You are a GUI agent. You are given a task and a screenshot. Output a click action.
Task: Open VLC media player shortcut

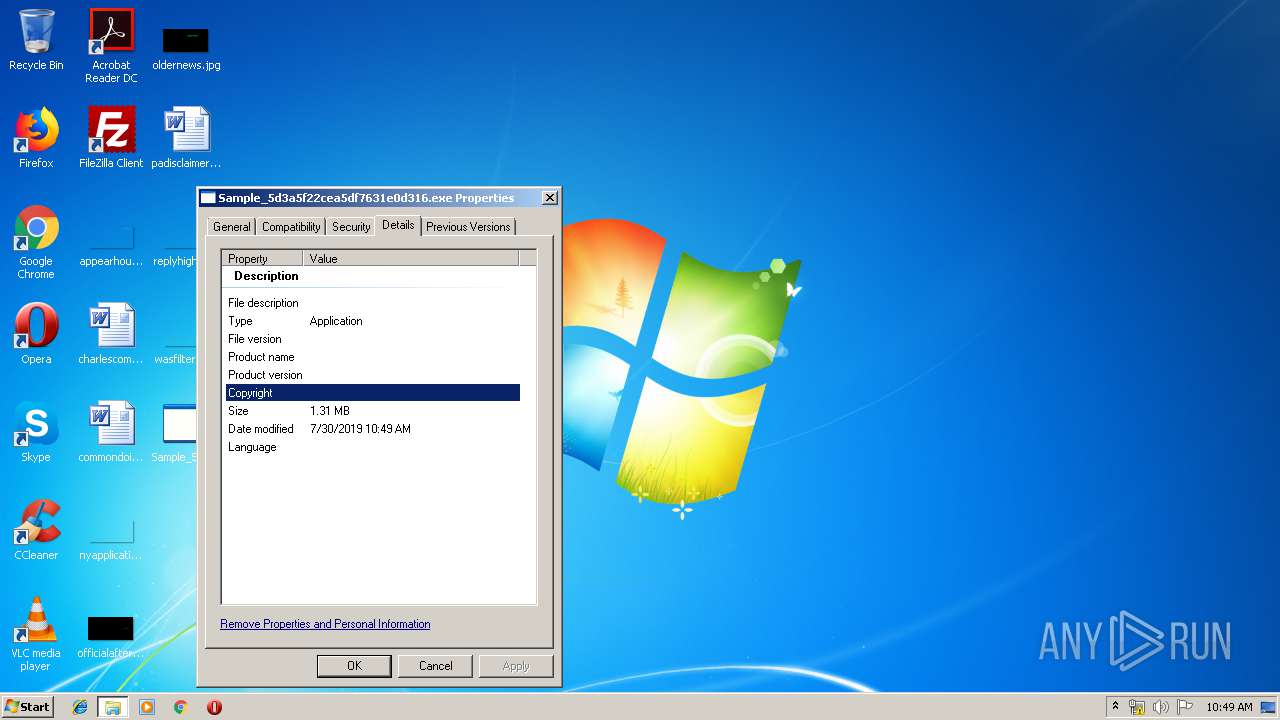36,634
